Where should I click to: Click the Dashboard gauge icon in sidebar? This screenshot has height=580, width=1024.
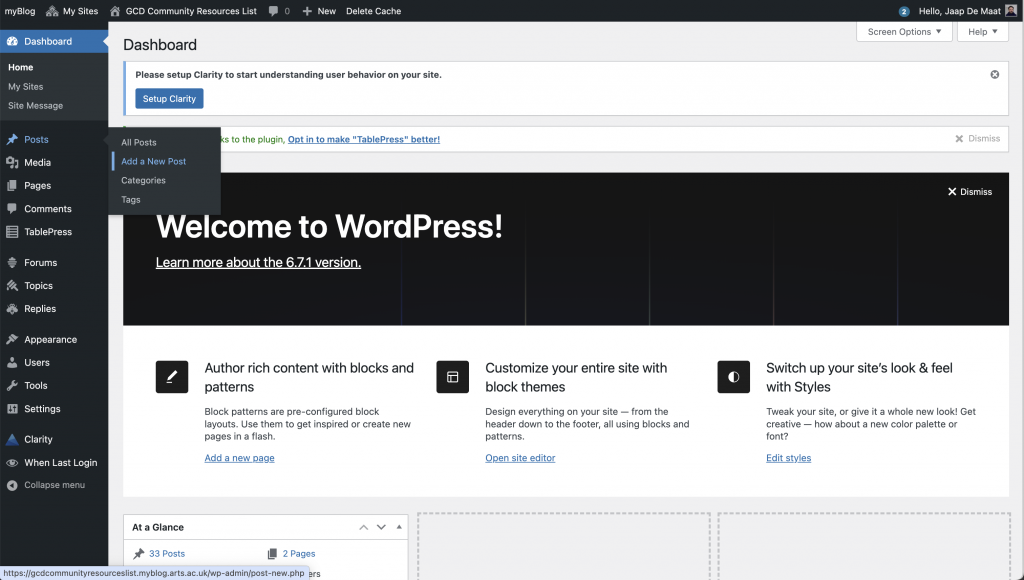[12, 41]
